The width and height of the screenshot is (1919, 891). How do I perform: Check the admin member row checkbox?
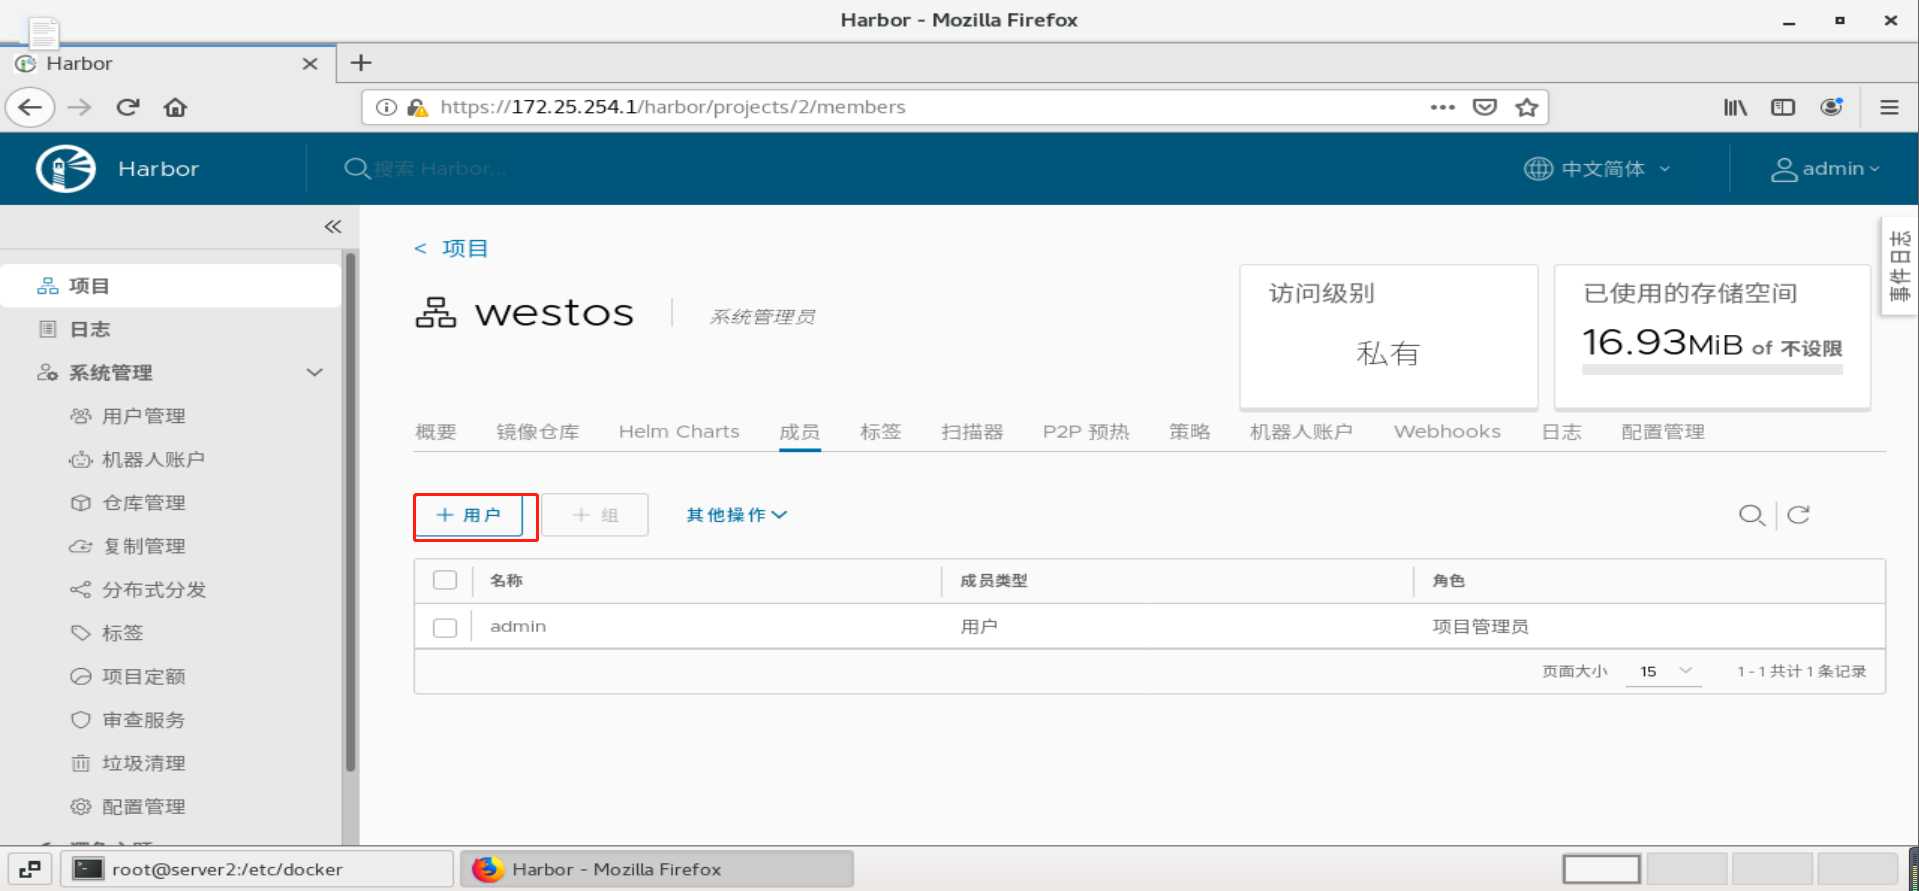pos(445,627)
